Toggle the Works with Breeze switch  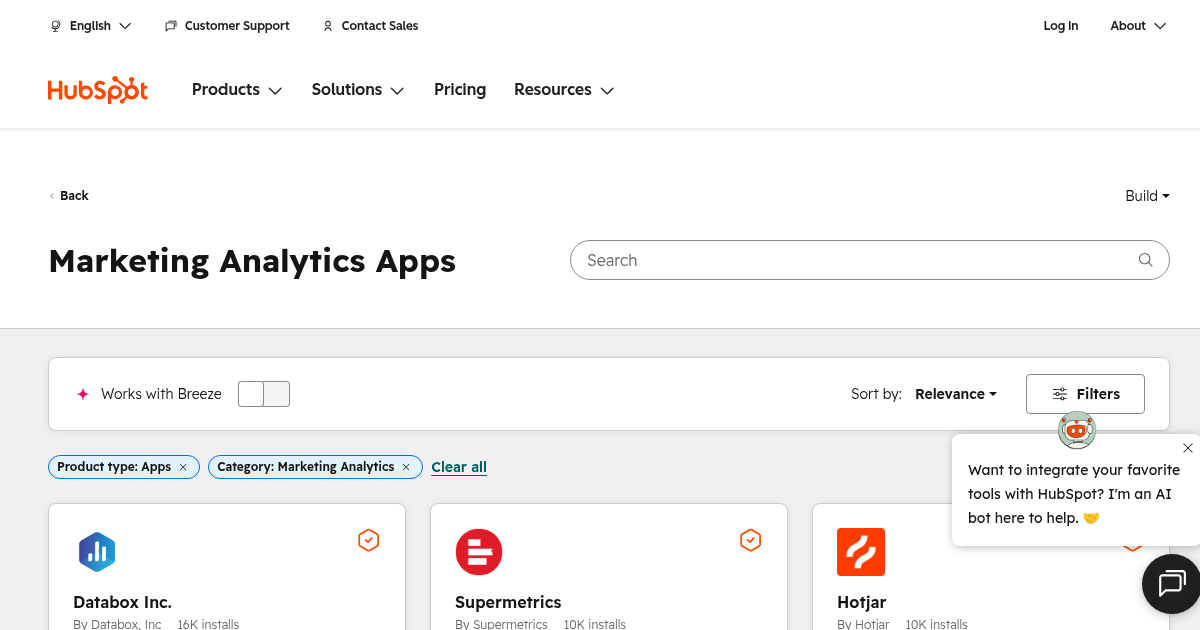[264, 394]
